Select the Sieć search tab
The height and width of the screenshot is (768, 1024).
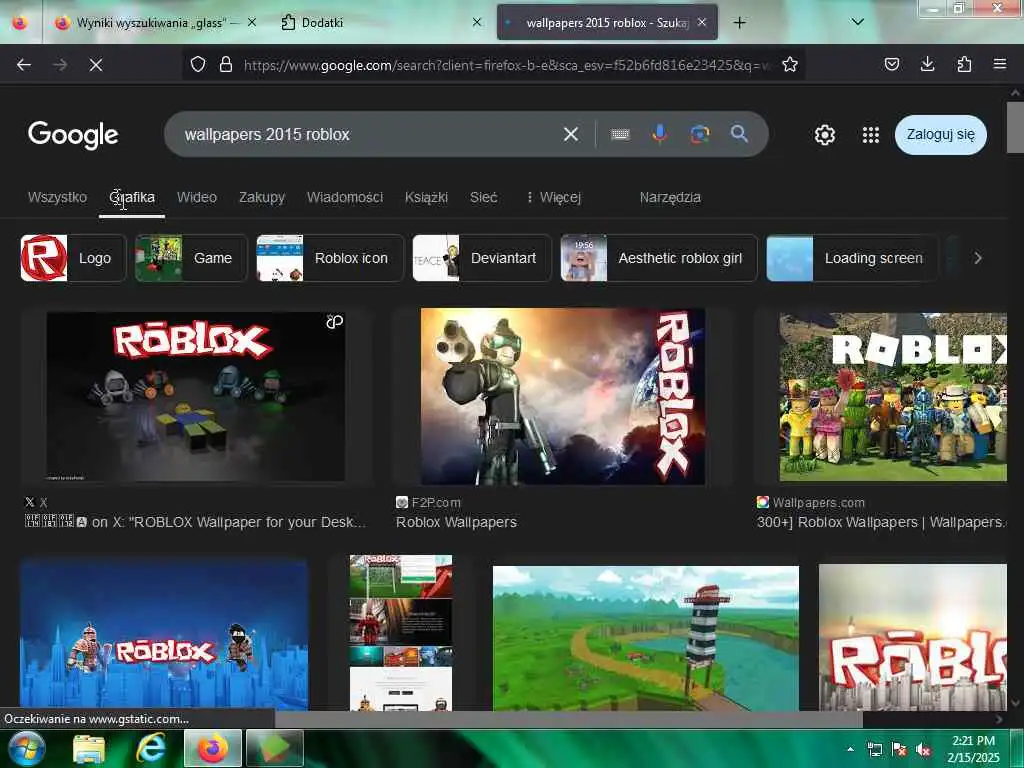click(x=484, y=197)
